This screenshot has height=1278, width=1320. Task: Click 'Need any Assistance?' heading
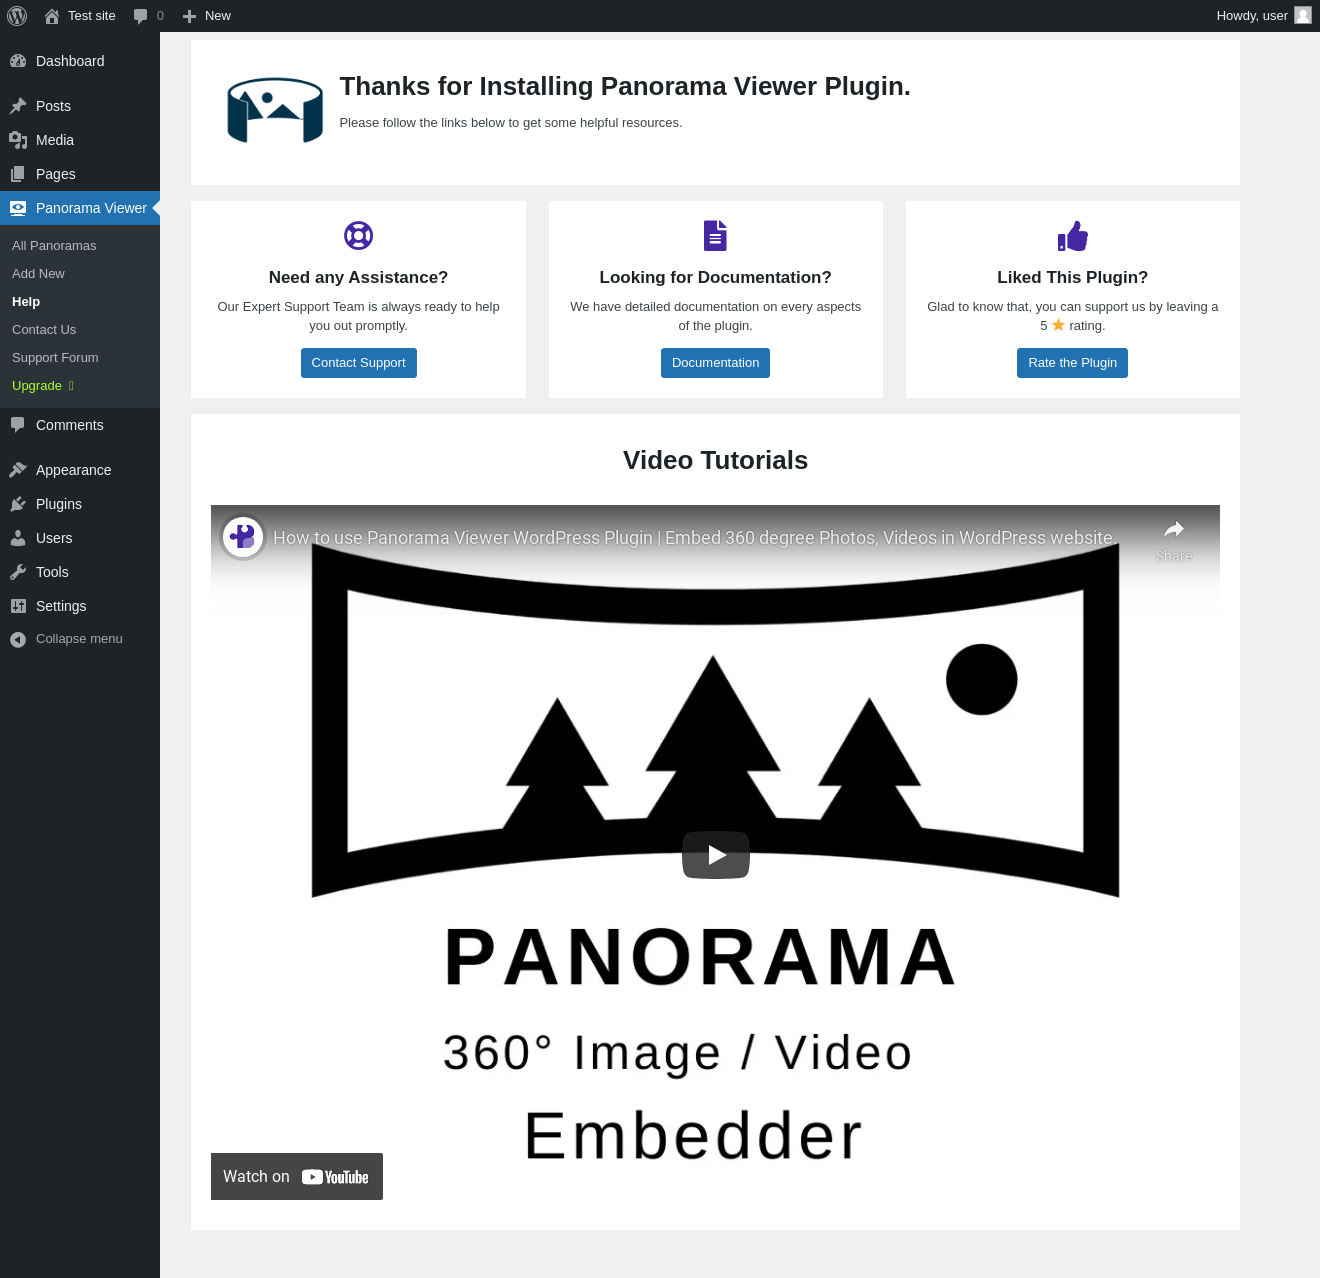tap(358, 278)
